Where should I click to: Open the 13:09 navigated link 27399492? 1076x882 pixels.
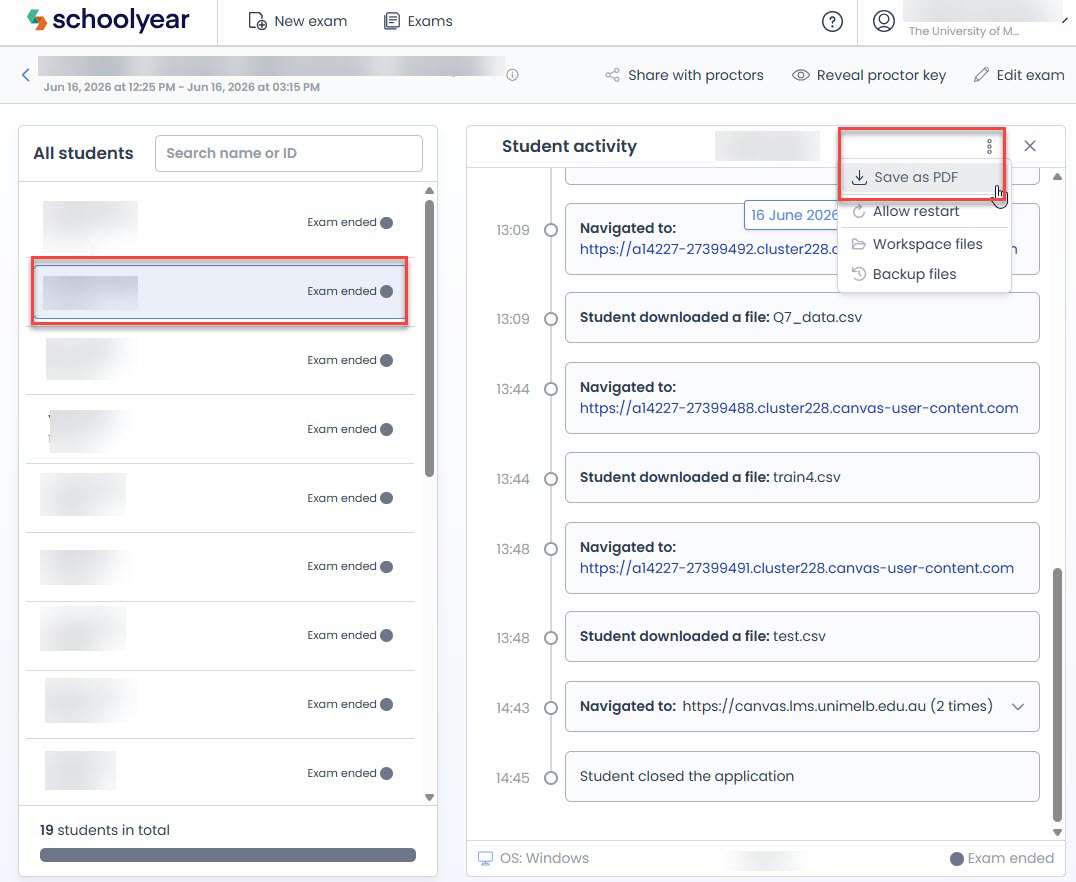(708, 249)
